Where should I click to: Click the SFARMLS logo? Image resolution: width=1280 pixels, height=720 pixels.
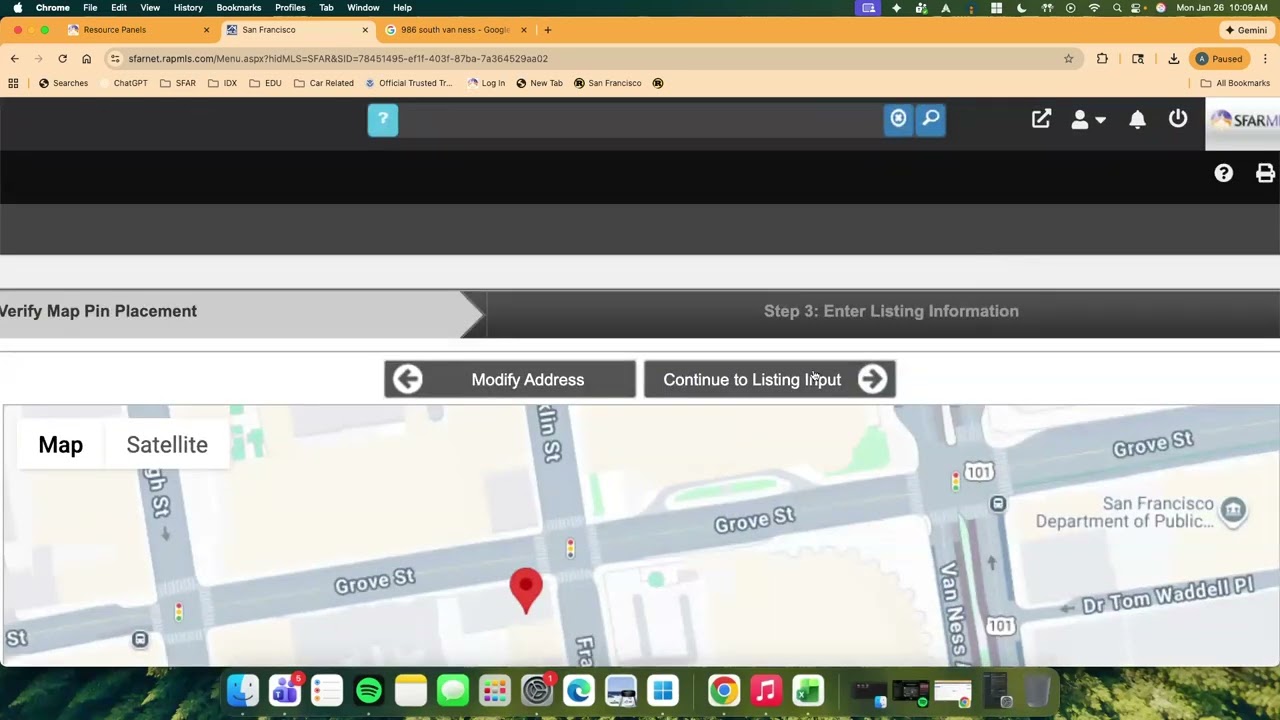[x=1243, y=121]
